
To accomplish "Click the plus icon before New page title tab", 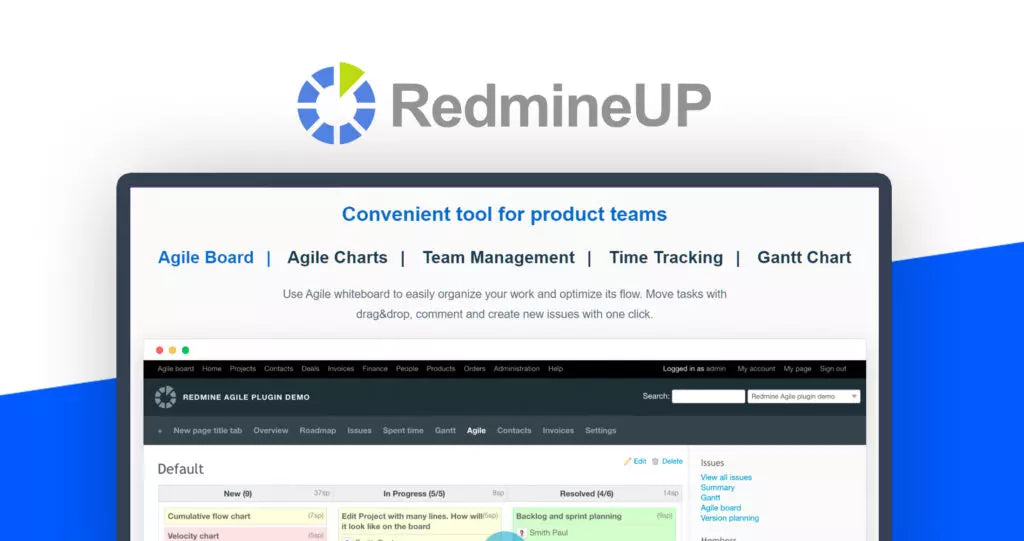I will pyautogui.click(x=160, y=431).
